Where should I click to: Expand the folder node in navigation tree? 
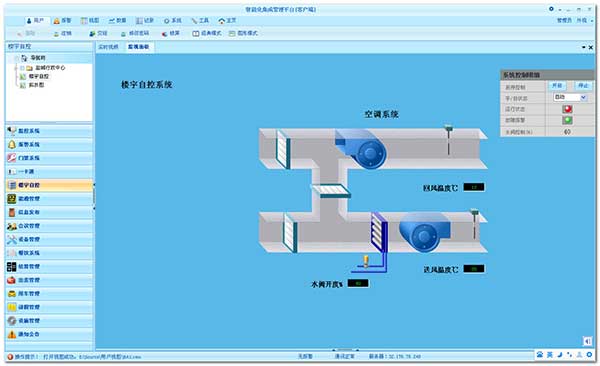[16, 68]
